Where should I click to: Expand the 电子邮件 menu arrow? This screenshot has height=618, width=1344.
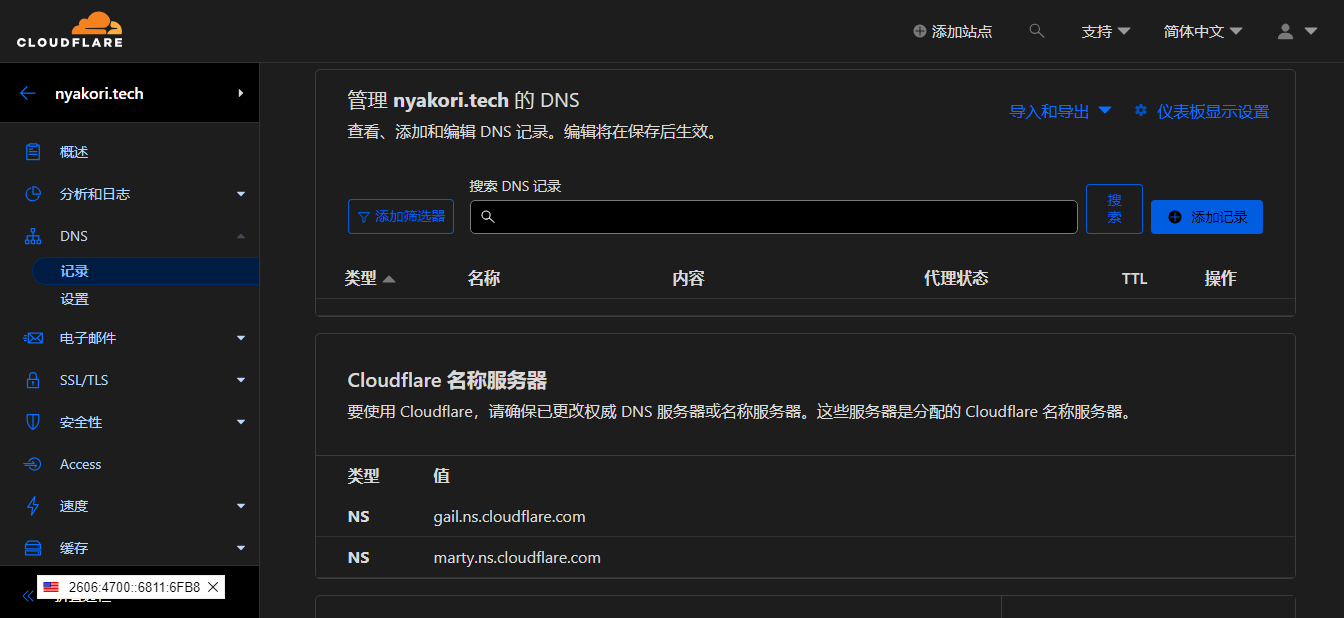point(241,338)
